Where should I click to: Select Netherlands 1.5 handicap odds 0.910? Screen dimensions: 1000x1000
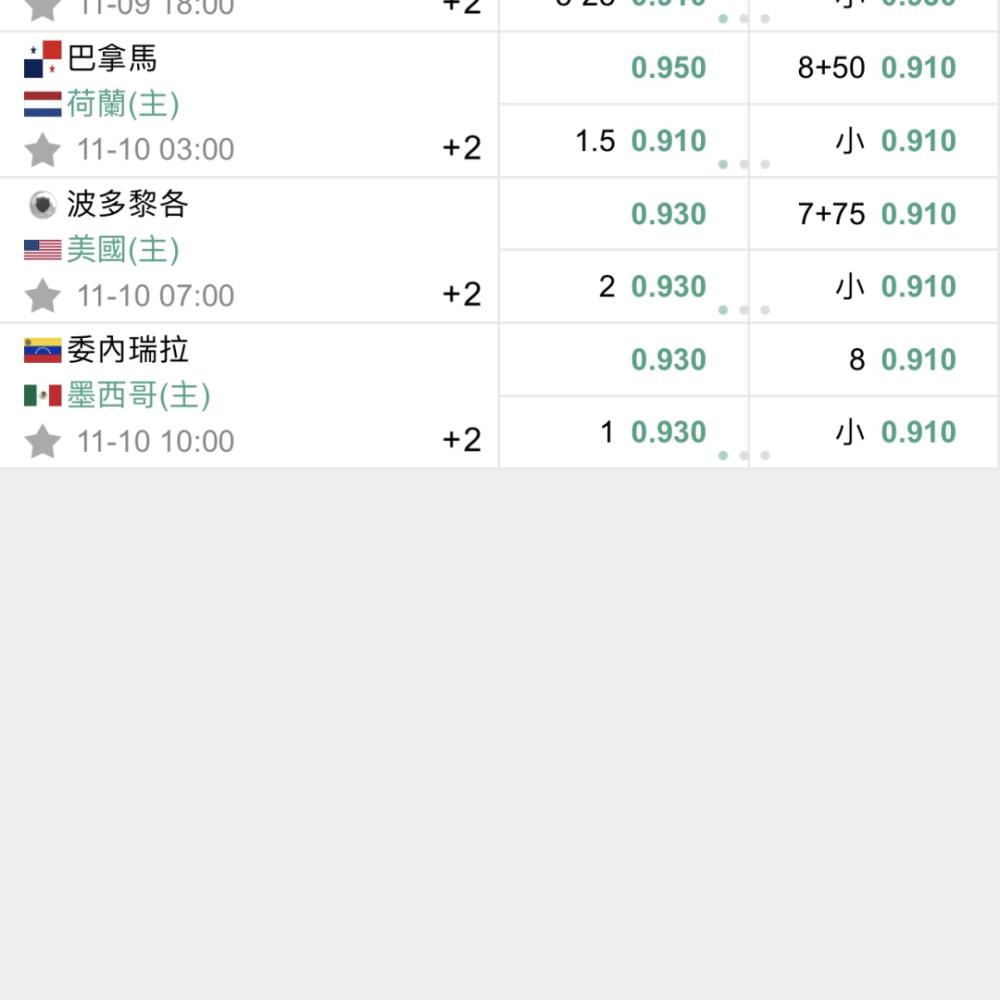click(x=624, y=140)
